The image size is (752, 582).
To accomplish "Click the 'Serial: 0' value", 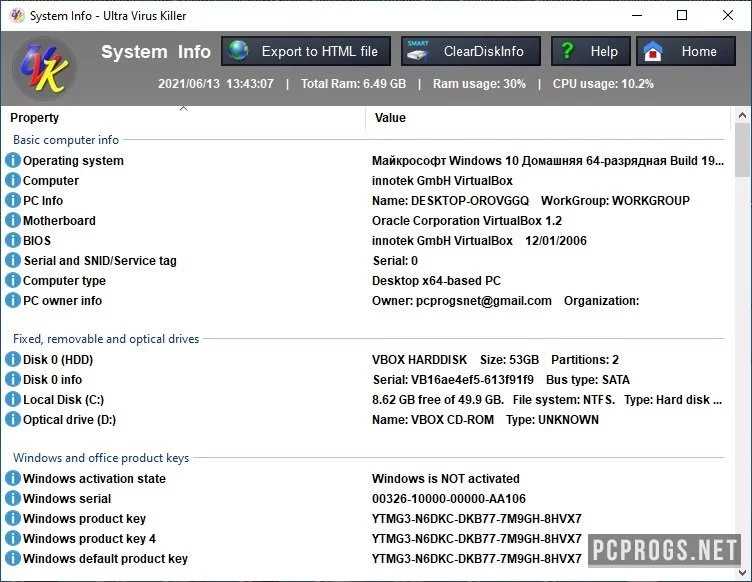I will [395, 260].
